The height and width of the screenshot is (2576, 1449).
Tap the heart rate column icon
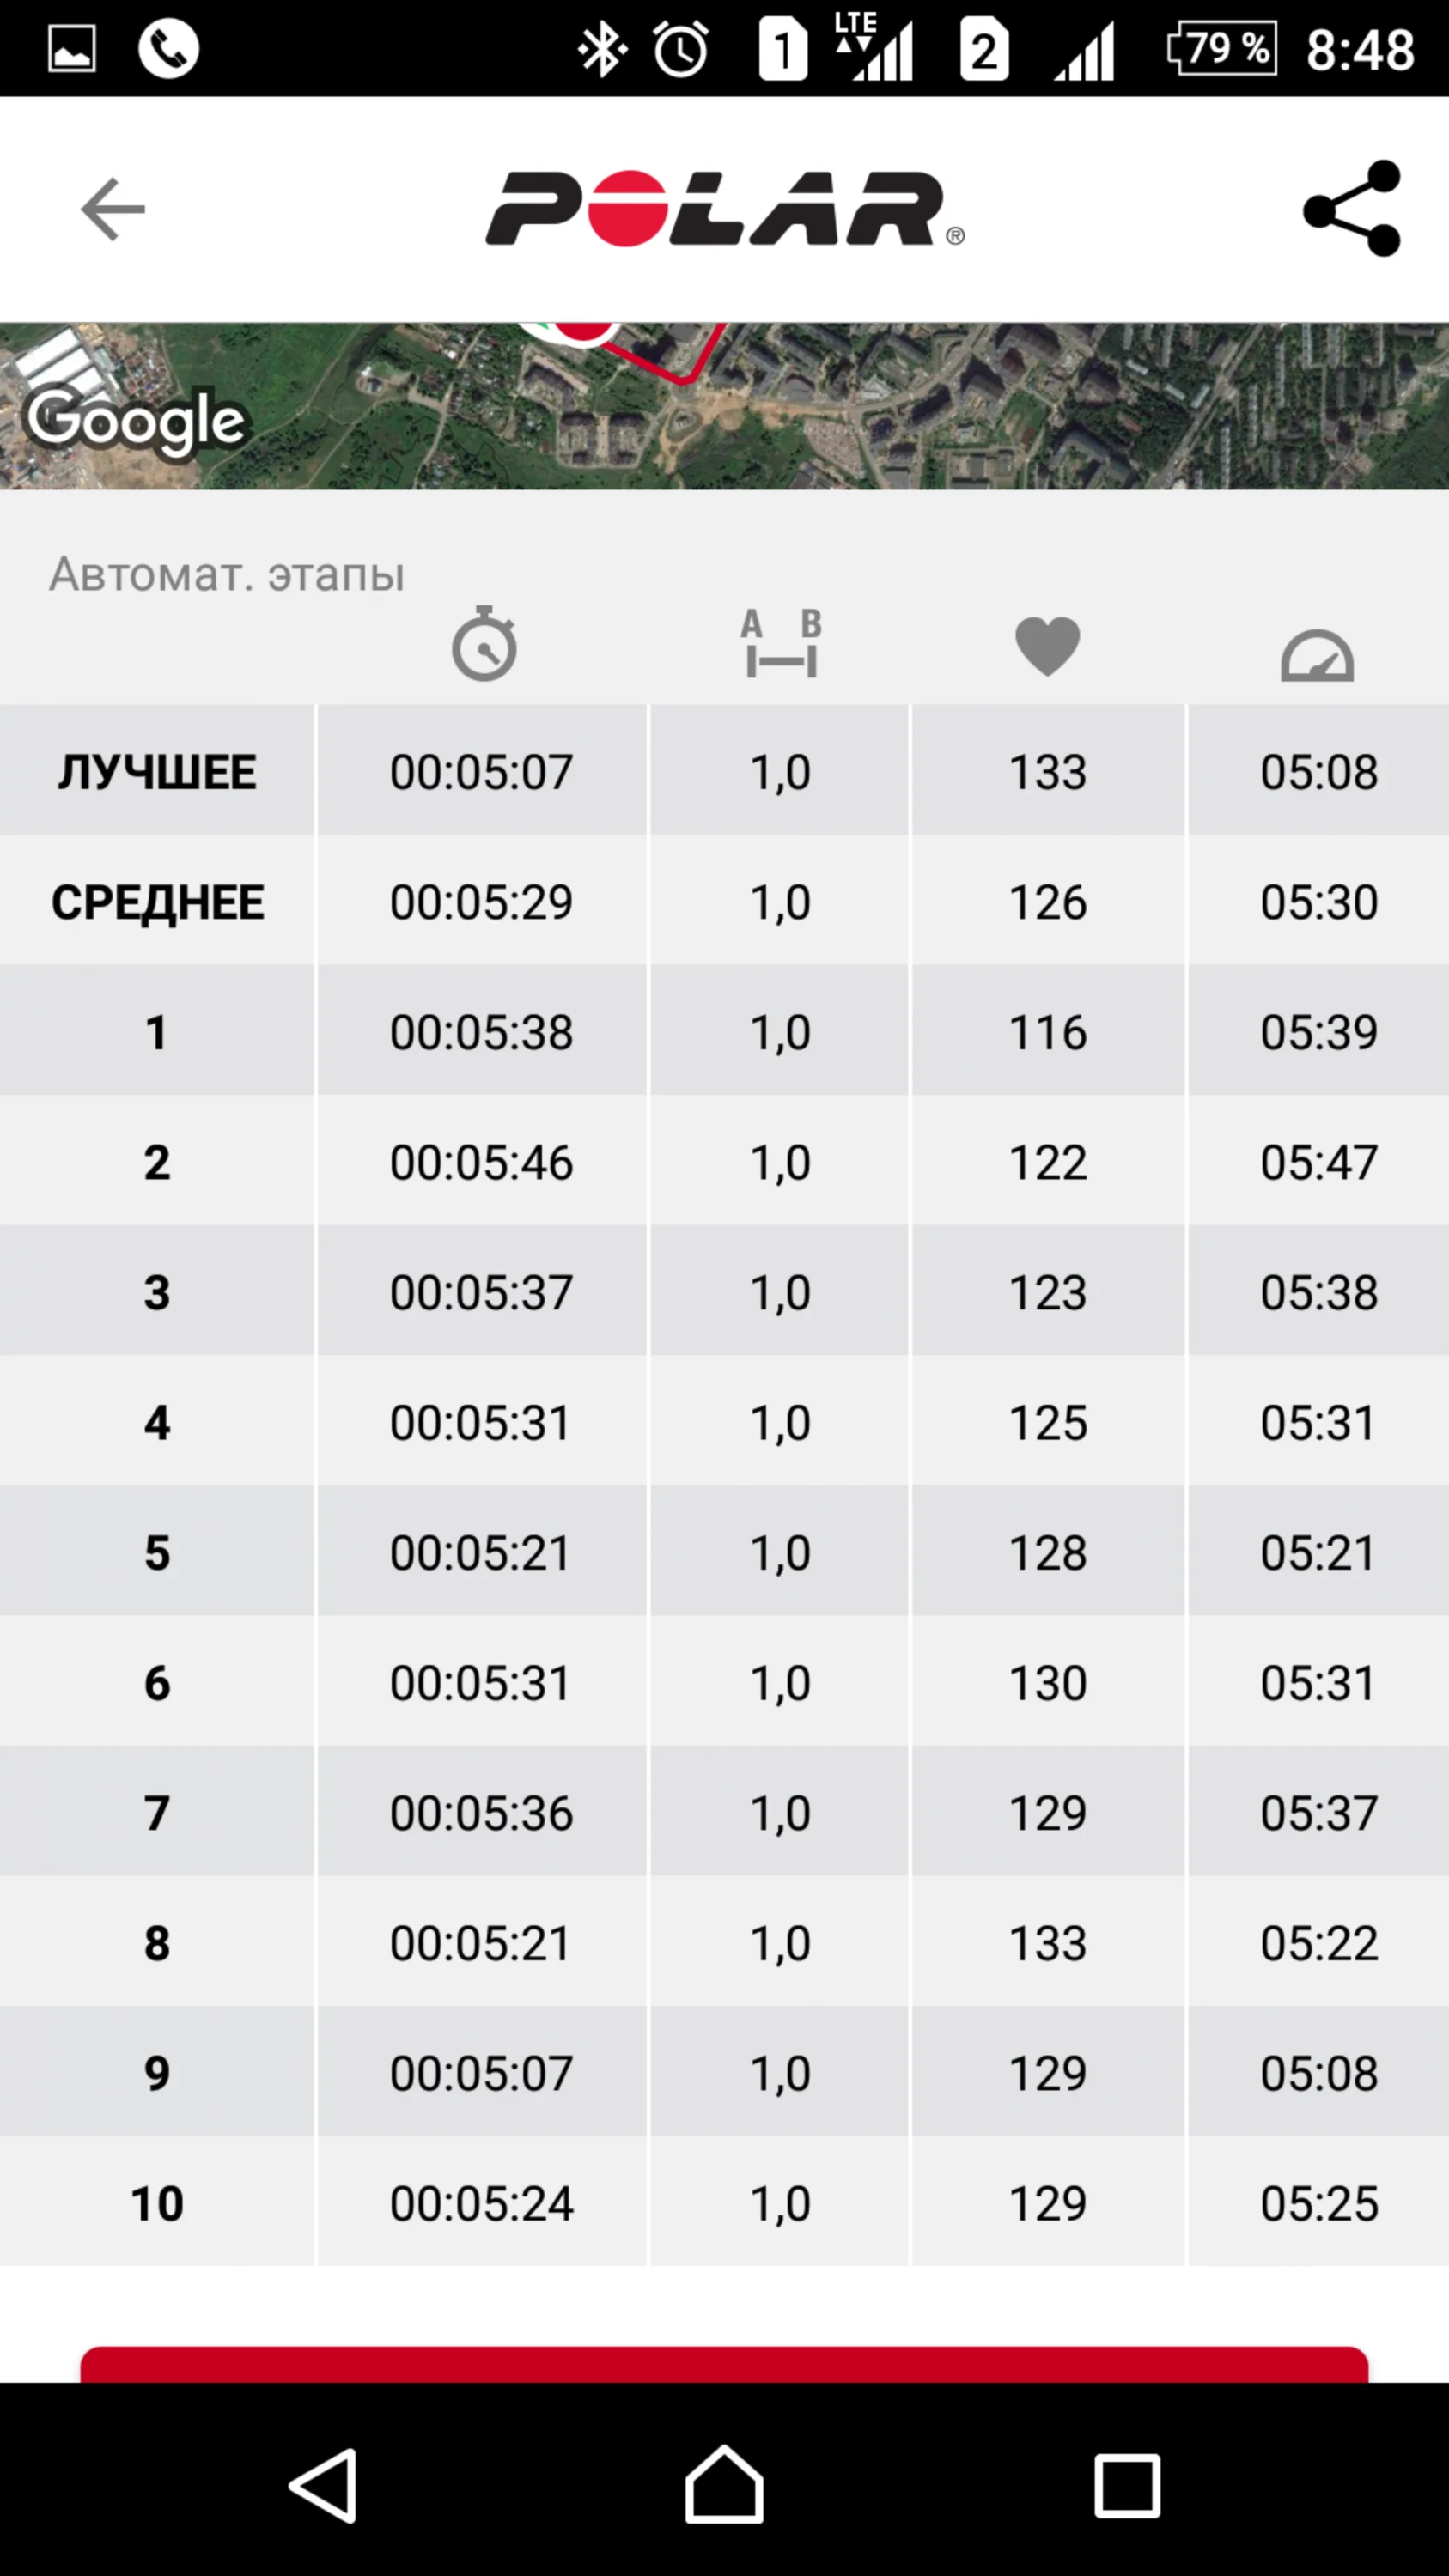(1047, 646)
